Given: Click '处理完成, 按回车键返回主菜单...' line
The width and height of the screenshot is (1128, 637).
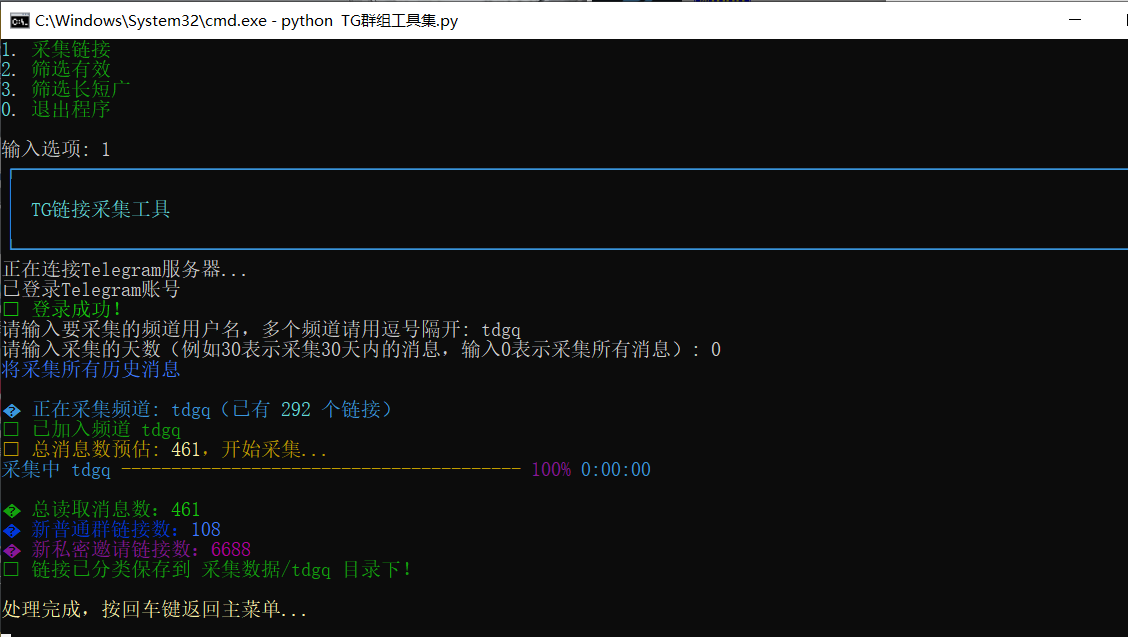Looking at the screenshot, I should tap(155, 610).
